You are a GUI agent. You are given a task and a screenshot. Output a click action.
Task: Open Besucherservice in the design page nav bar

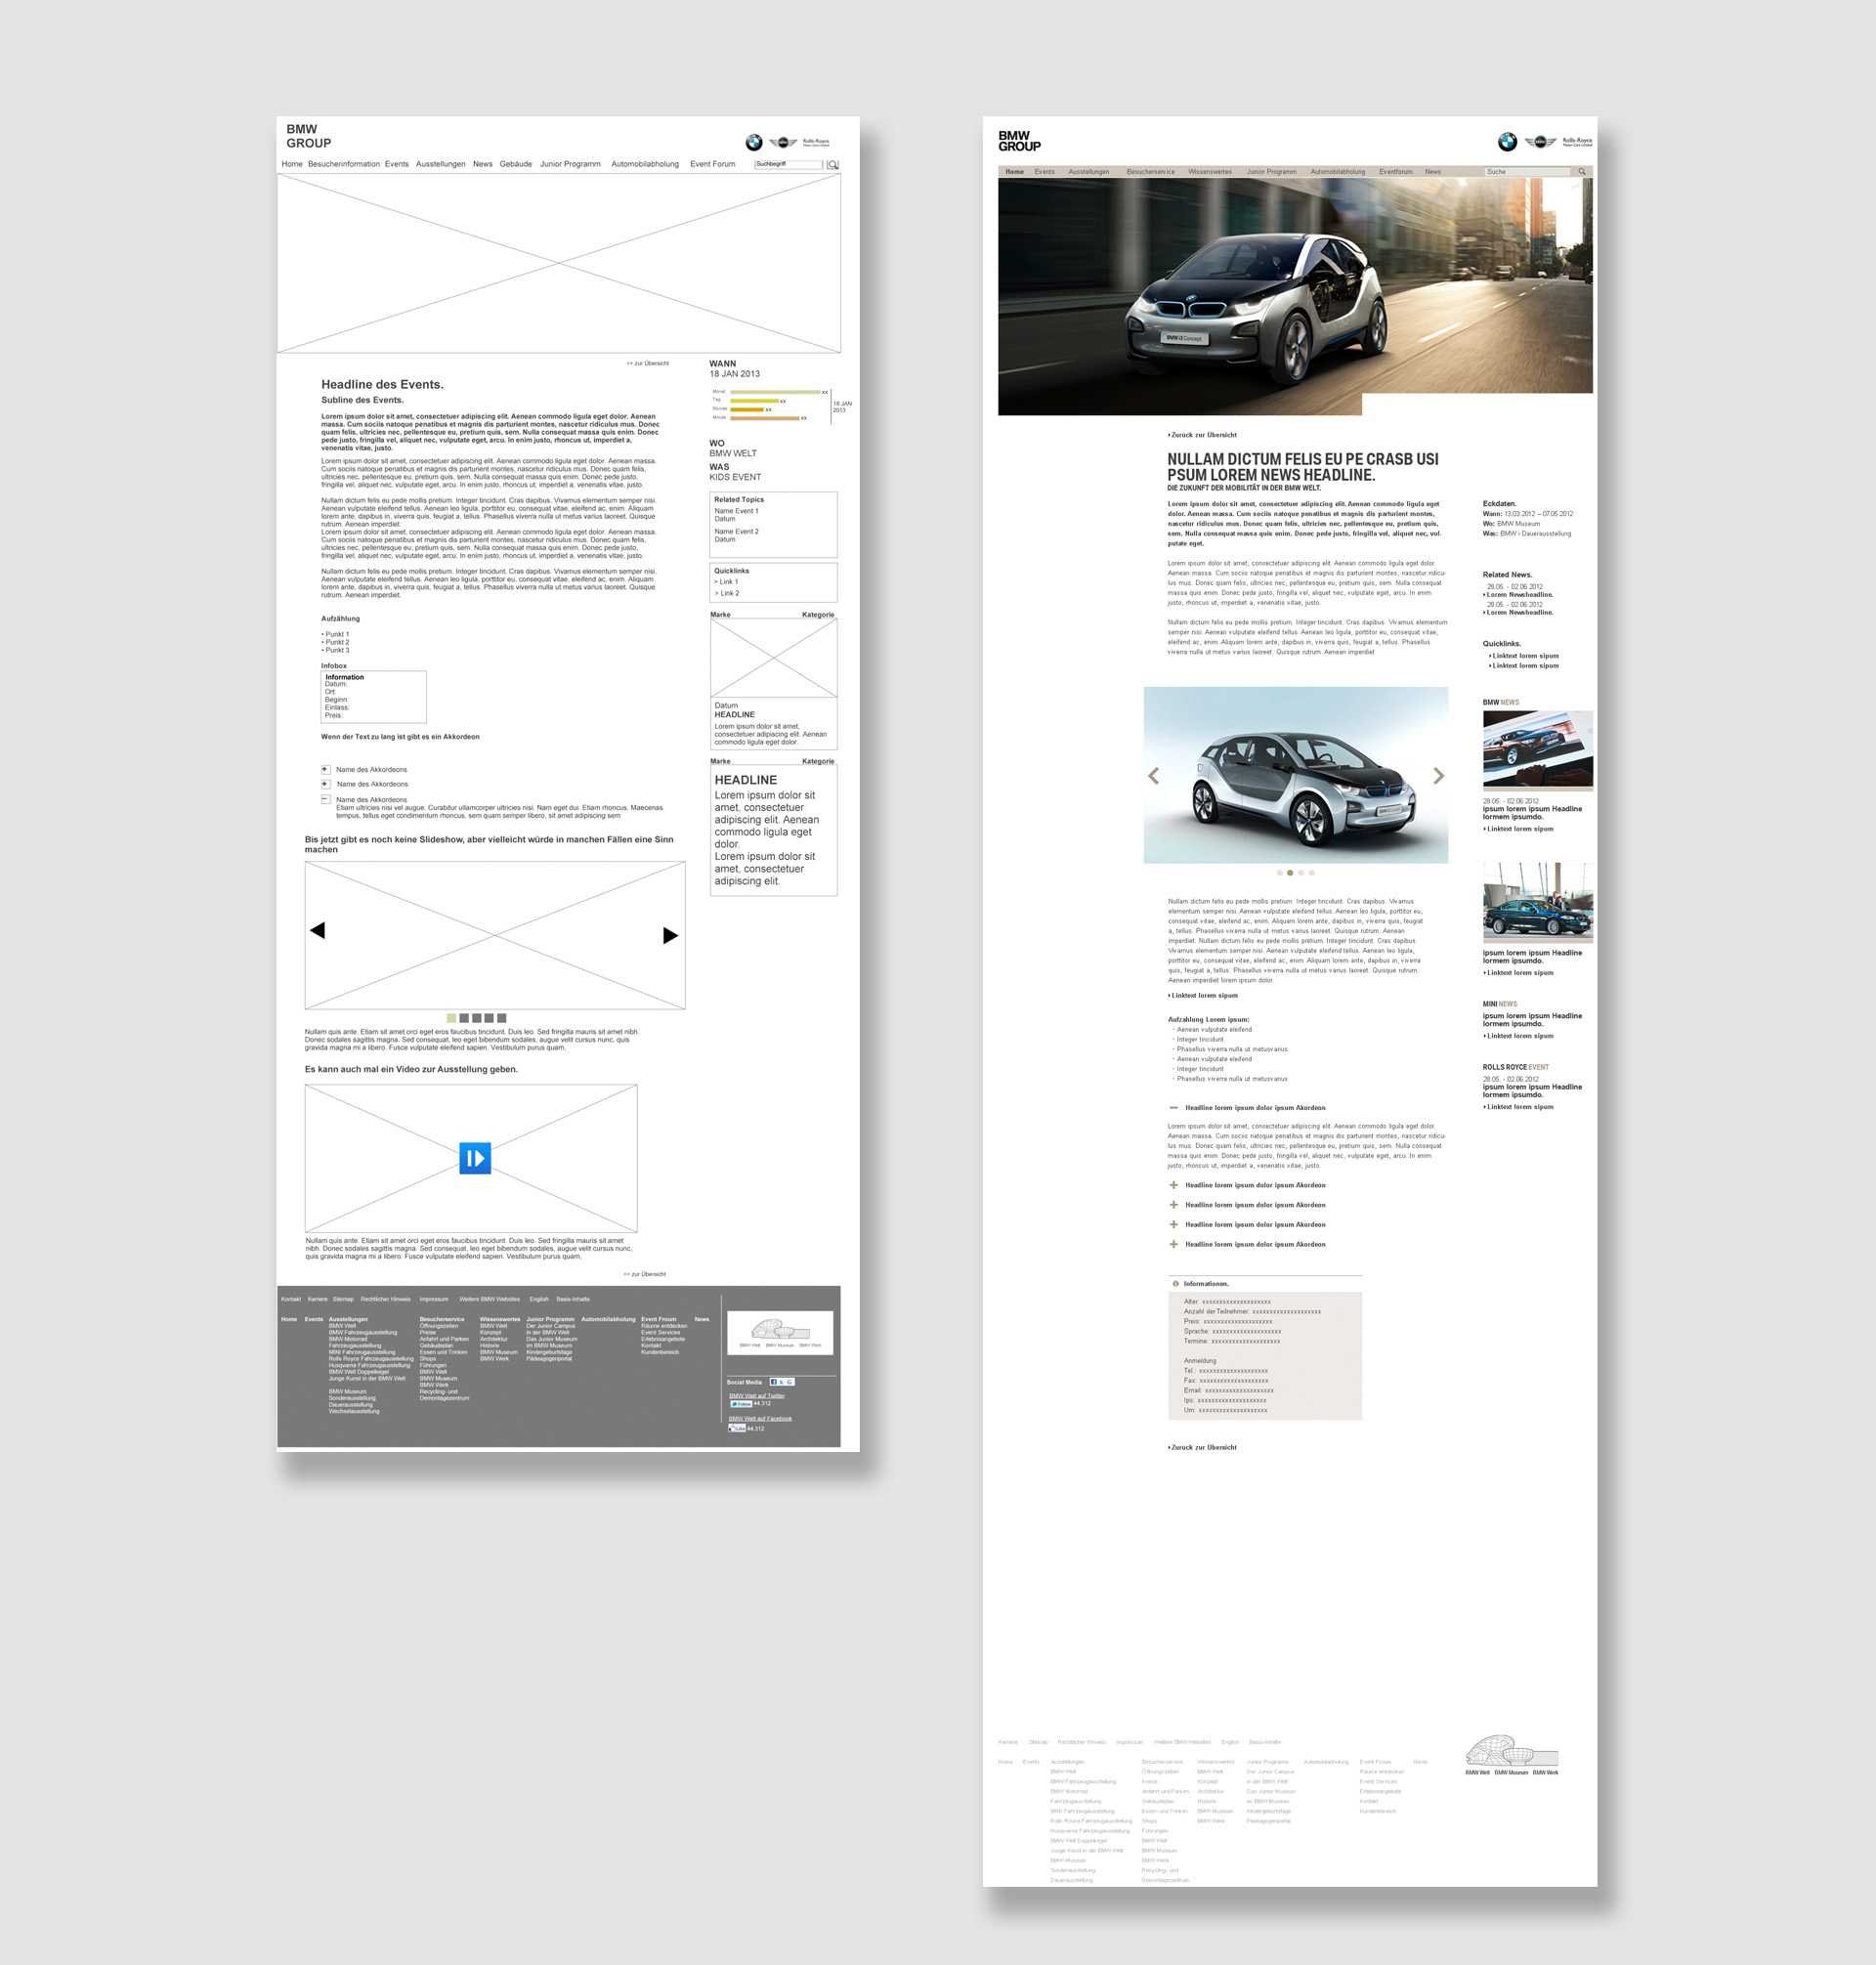pyautogui.click(x=1151, y=172)
